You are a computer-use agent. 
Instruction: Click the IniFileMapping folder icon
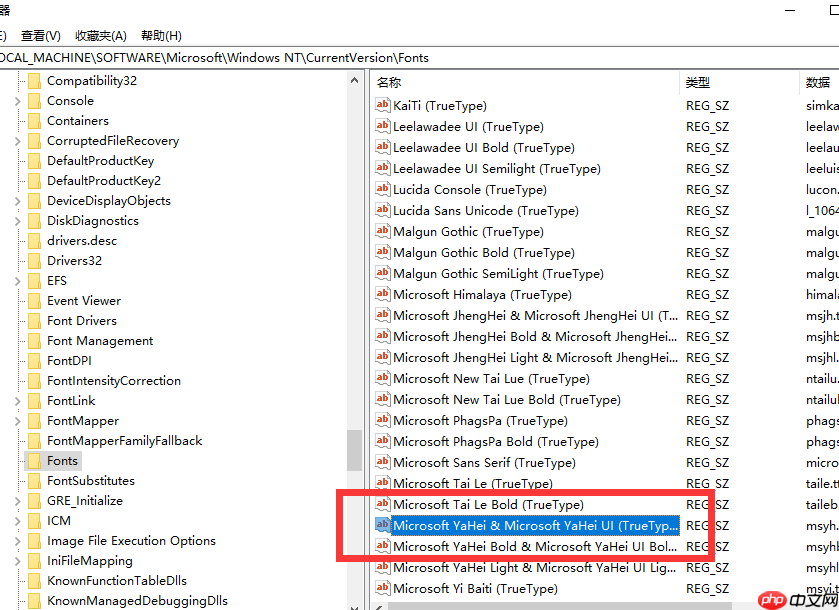[x=34, y=561]
